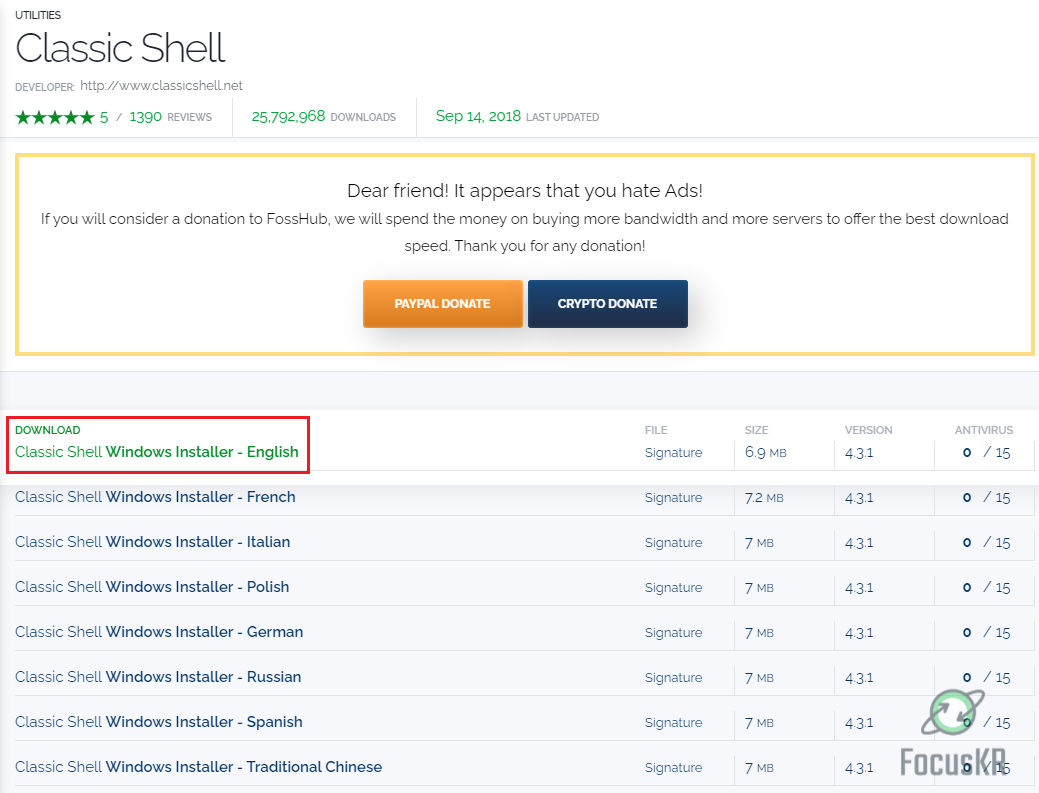The height and width of the screenshot is (793, 1039).
Task: Click the 7.2 MB size of French installer
Action: [764, 498]
